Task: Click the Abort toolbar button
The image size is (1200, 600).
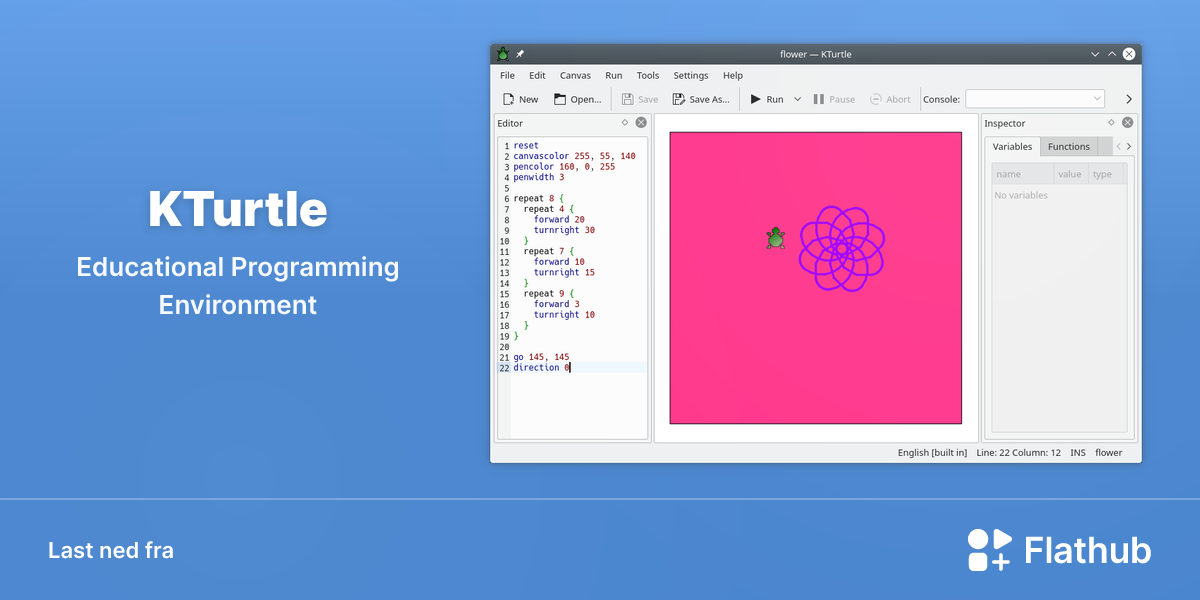Action: click(x=890, y=99)
